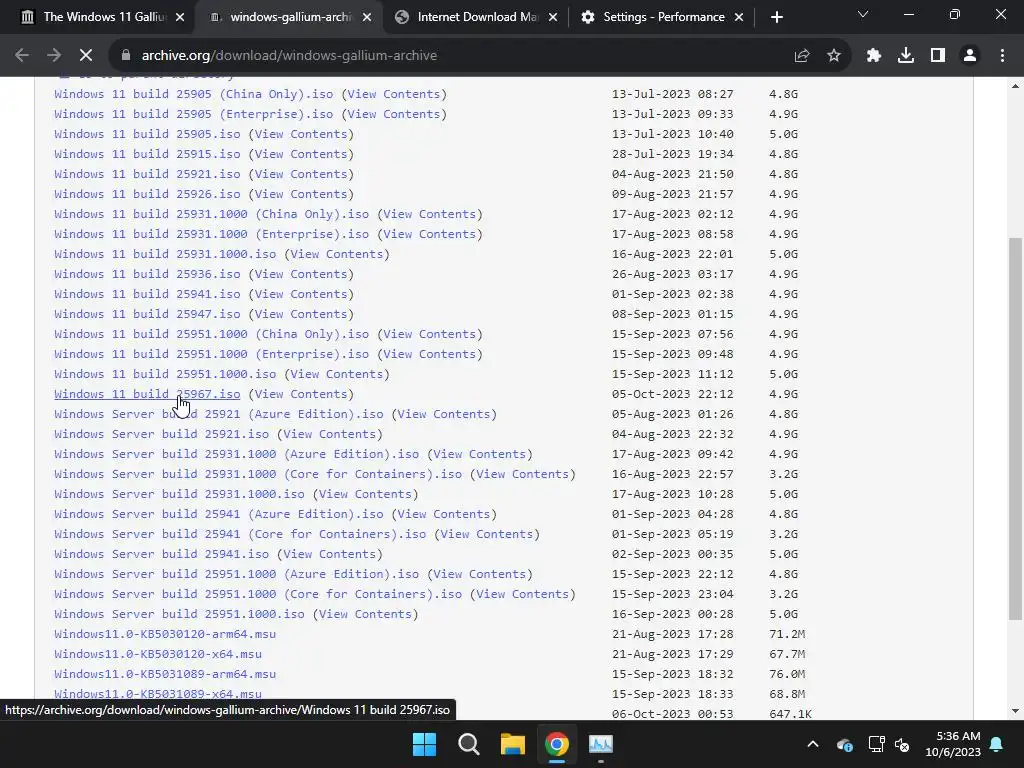
Task: Switch to Settings - Performance tab
Action: point(664,17)
